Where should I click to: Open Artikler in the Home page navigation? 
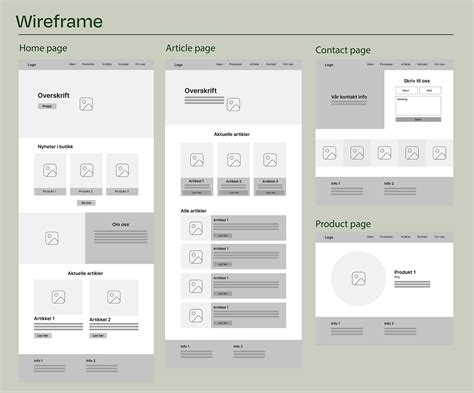[107, 64]
